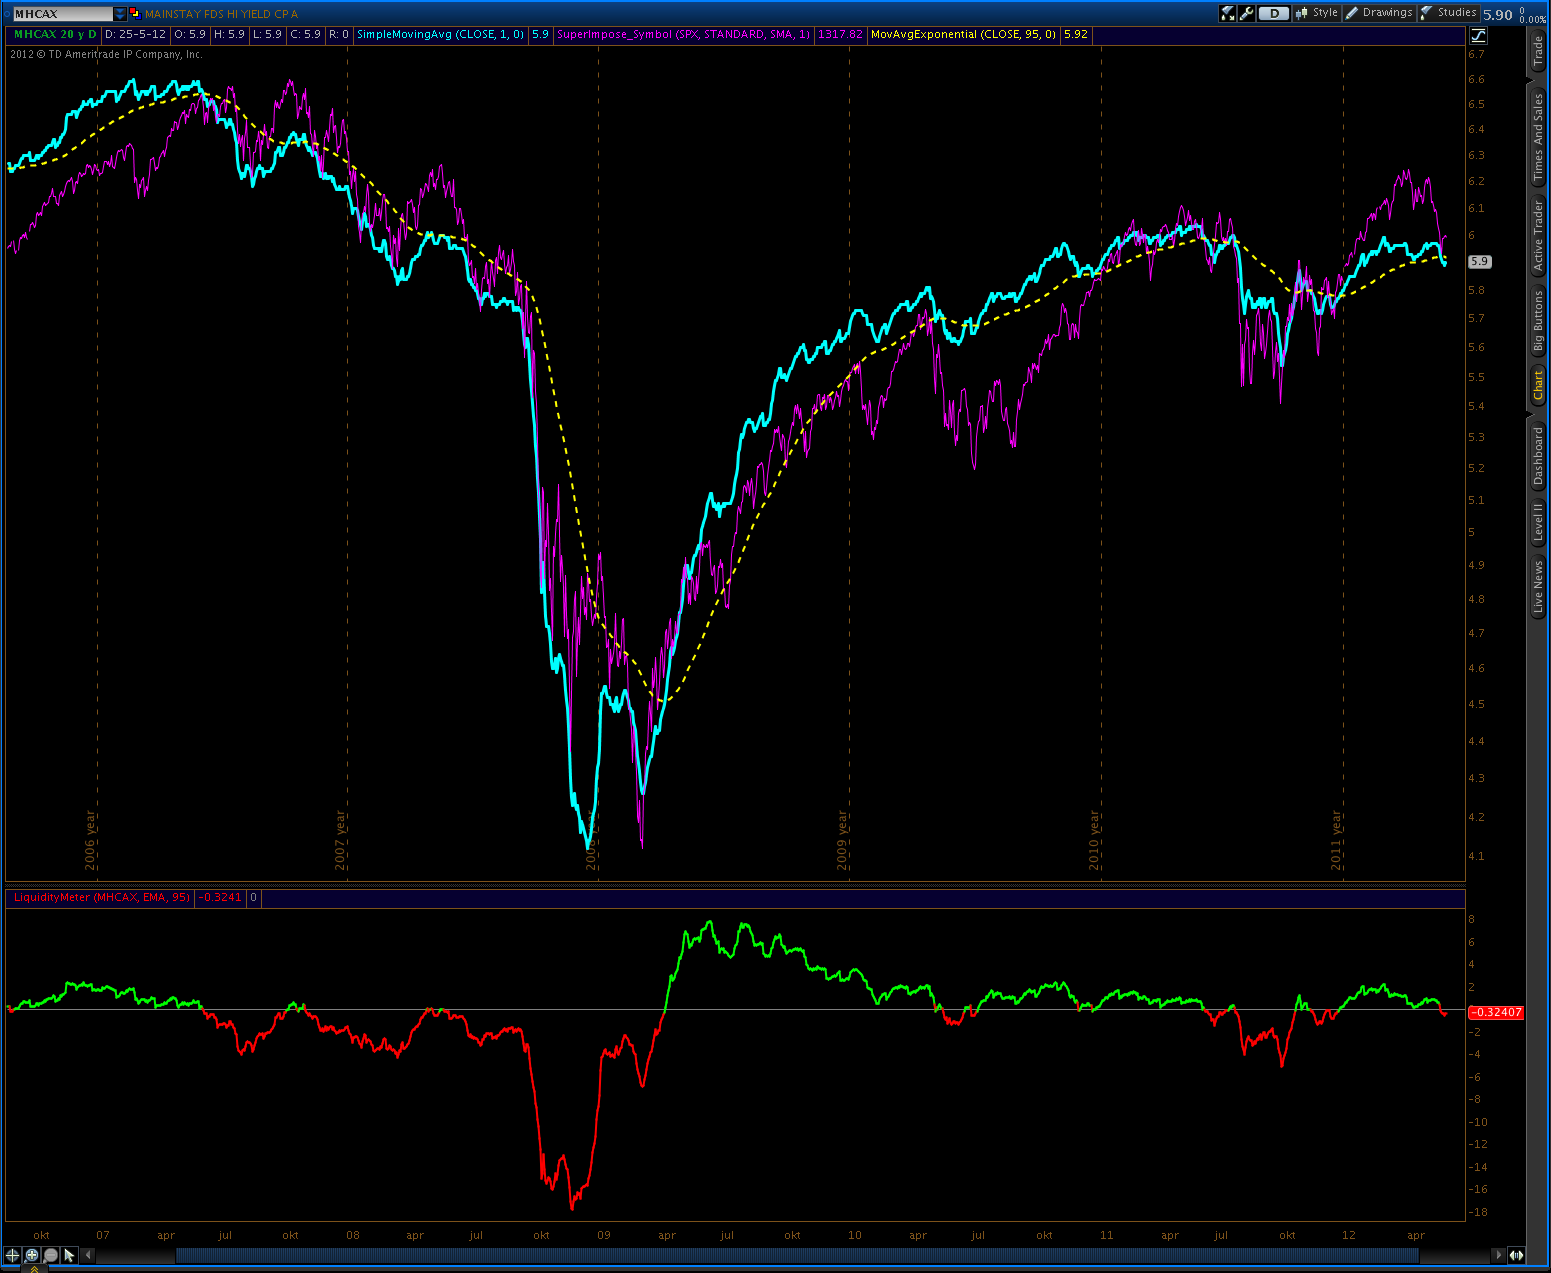Viewport: 1551px width, 1273px height.
Task: Click the 5.9 price bubble on the price axis
Action: [x=1479, y=262]
